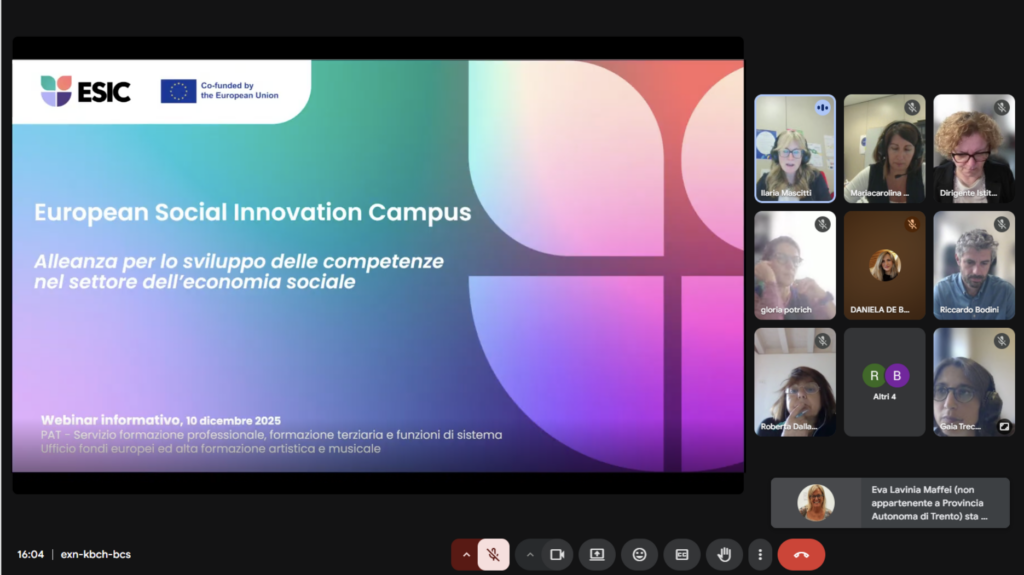The height and width of the screenshot is (575, 1024).
Task: Send an emoji reaction
Action: pos(640,554)
